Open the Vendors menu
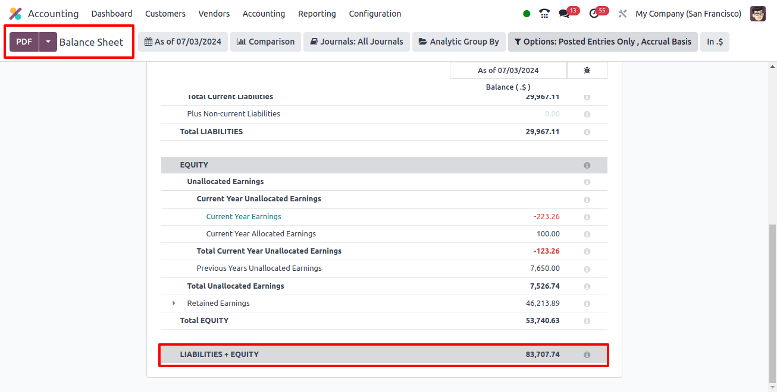The width and height of the screenshot is (777, 392). point(214,14)
